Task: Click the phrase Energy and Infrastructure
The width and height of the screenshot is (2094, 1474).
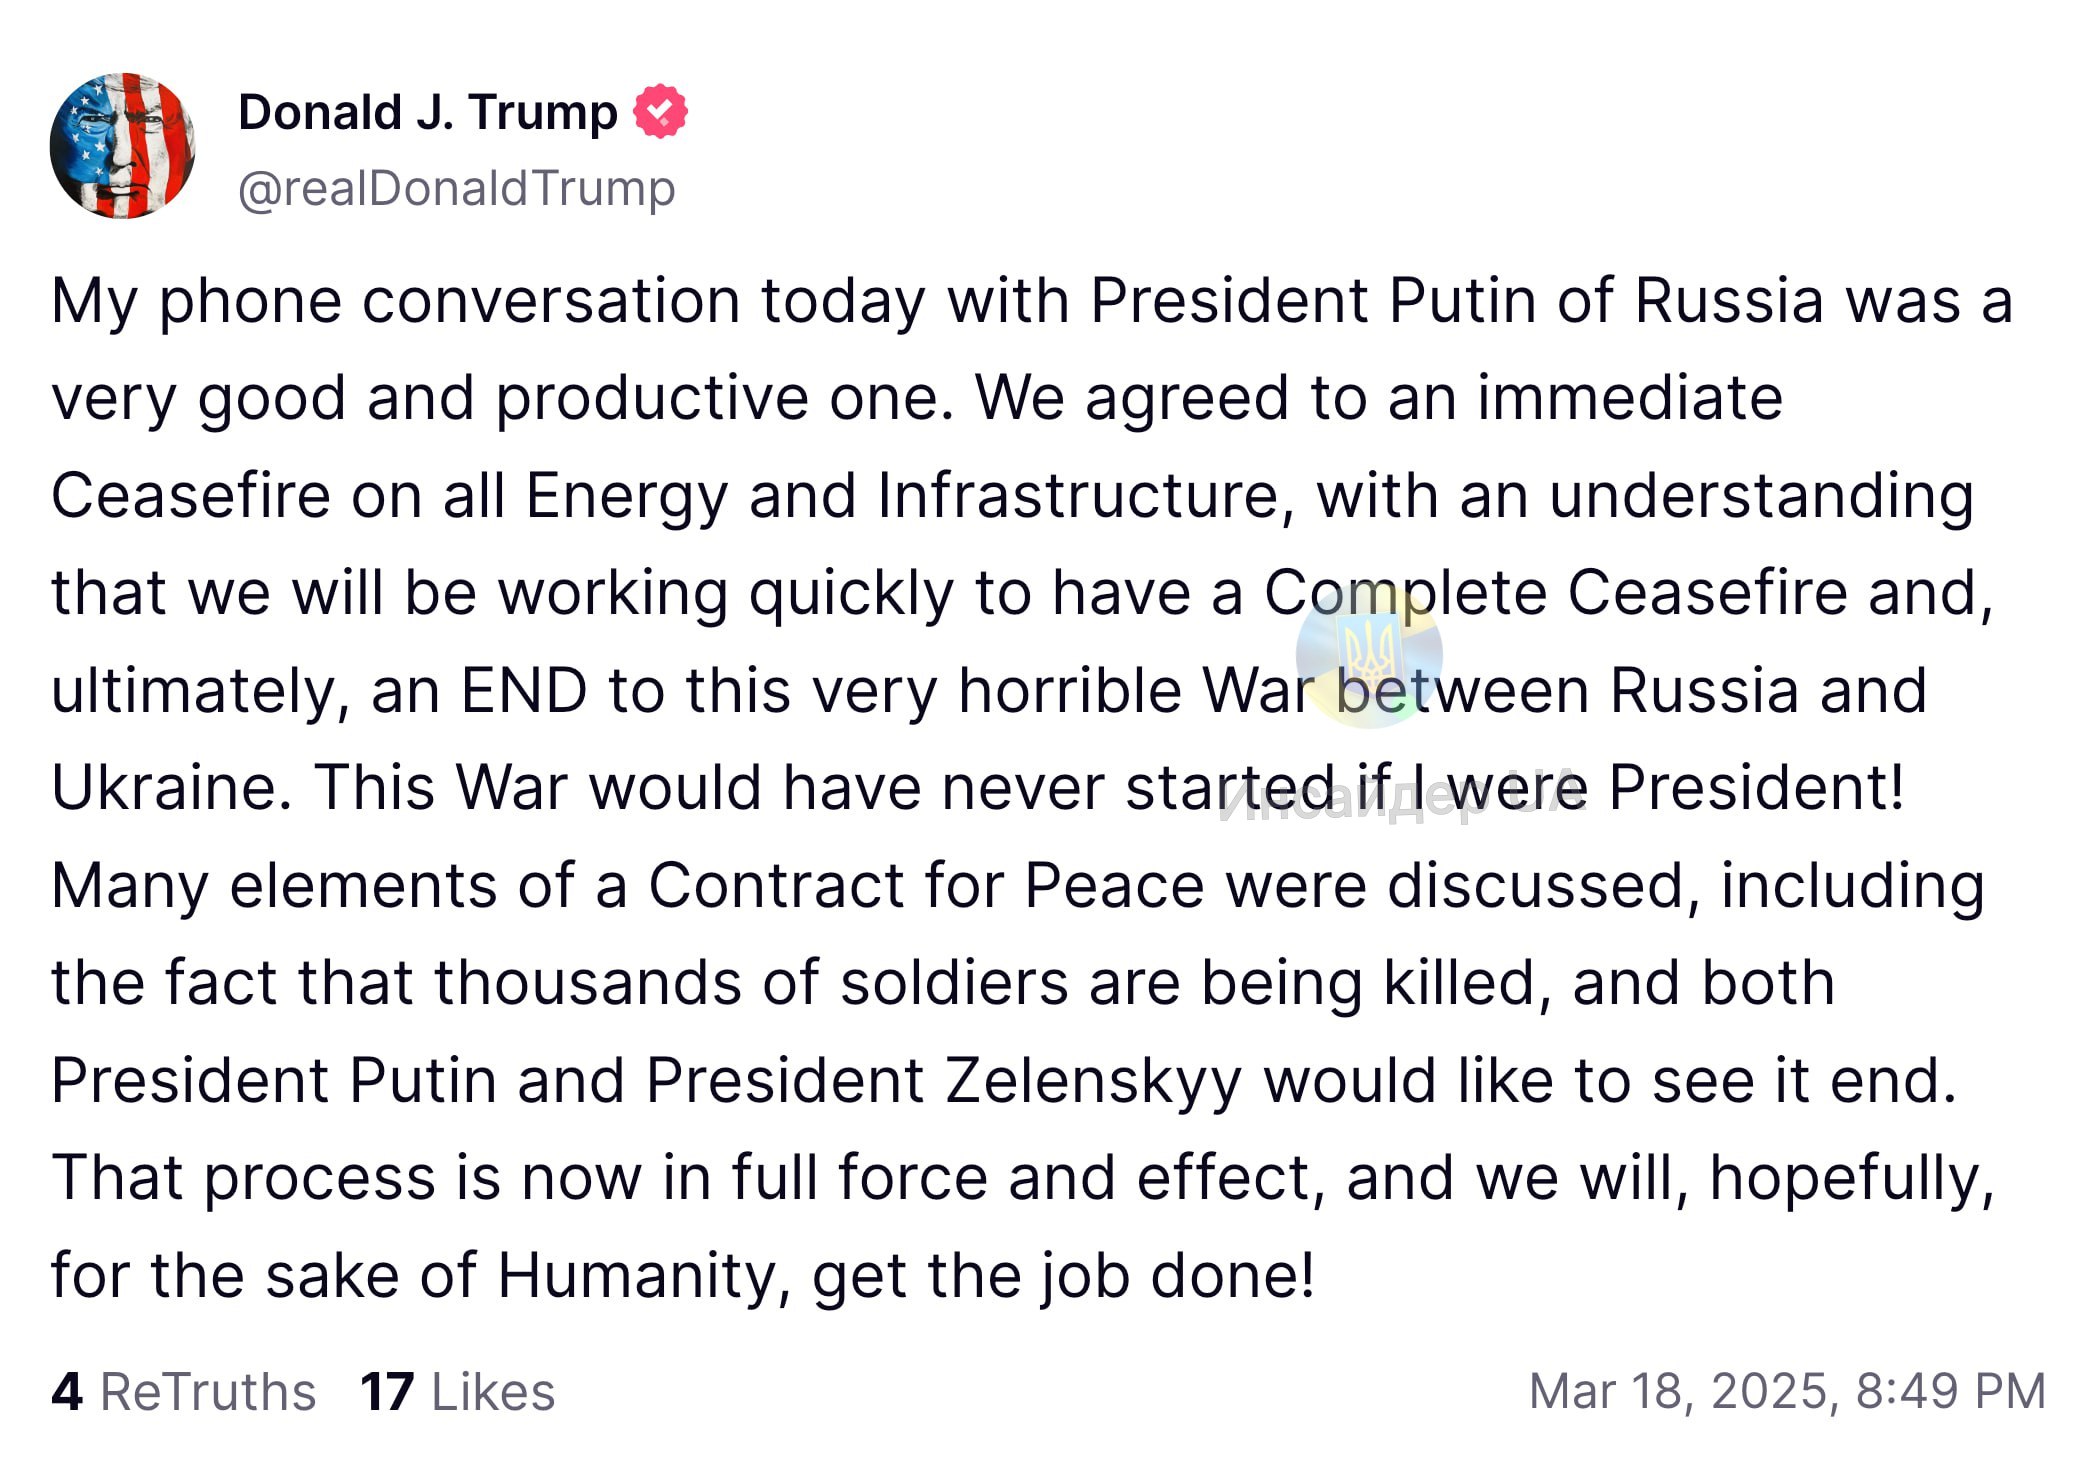Action: [902, 495]
